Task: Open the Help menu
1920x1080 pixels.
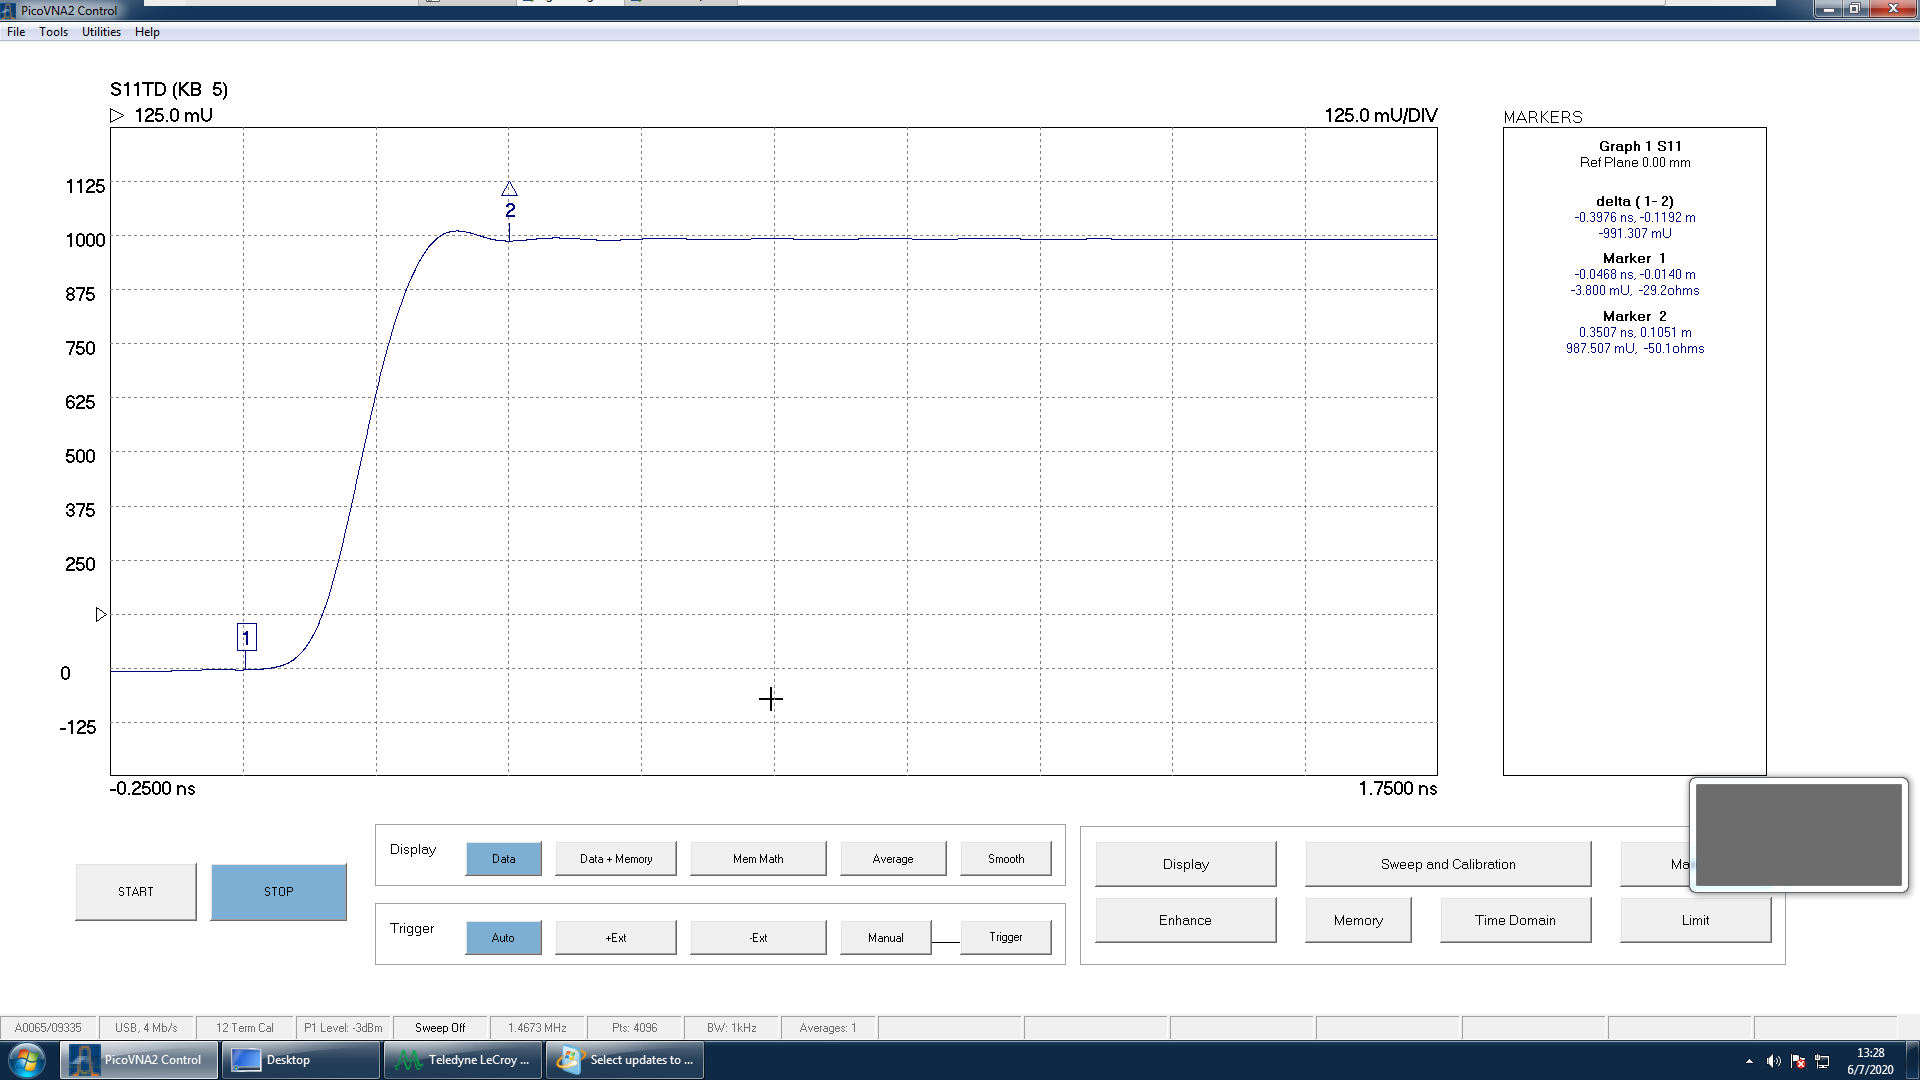Action: point(147,32)
